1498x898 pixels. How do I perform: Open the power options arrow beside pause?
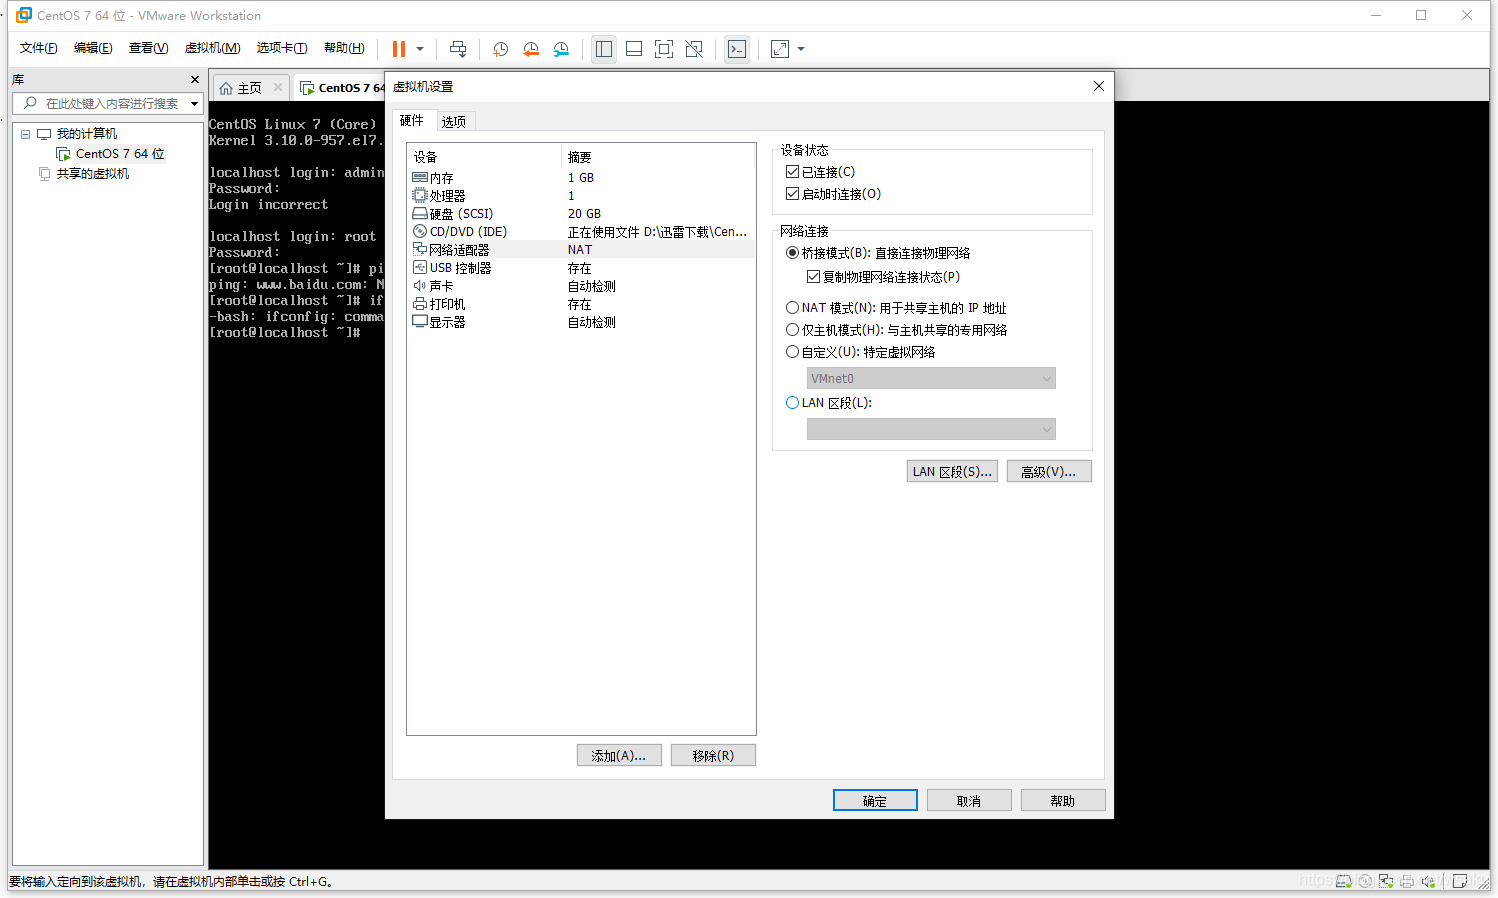click(420, 49)
